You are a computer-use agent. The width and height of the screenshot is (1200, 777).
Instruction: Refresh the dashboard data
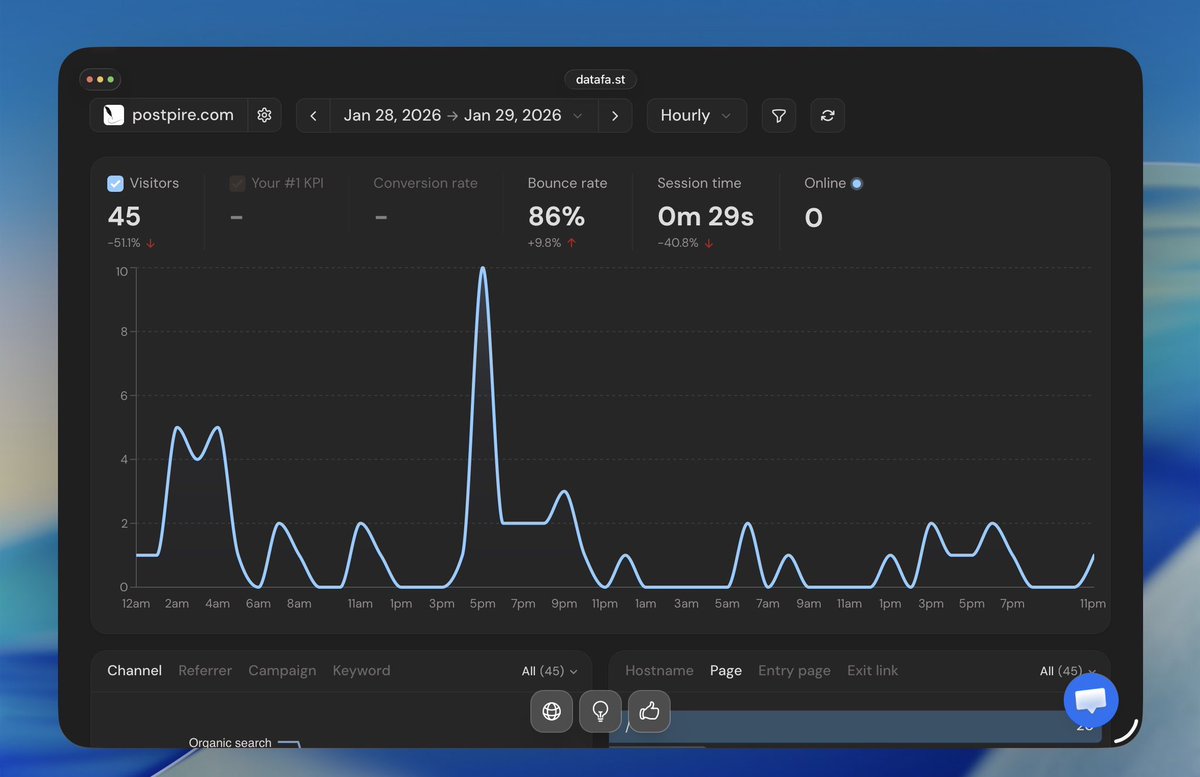(827, 115)
